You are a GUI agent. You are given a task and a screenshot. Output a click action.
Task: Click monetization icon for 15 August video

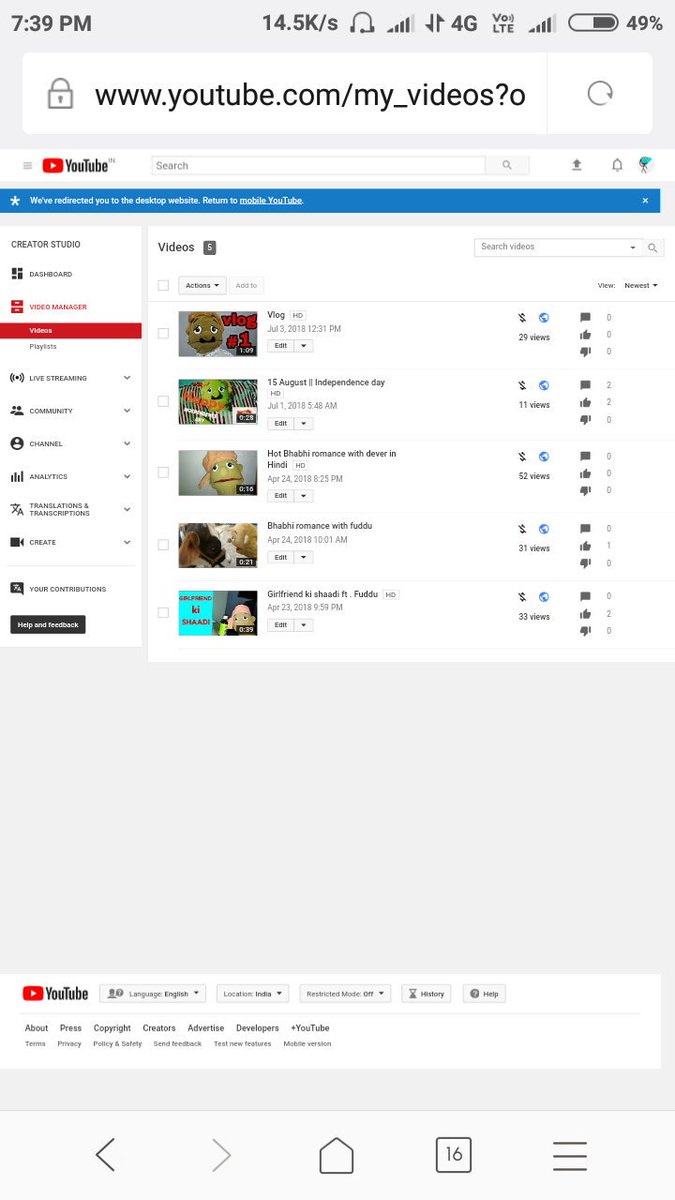(522, 385)
